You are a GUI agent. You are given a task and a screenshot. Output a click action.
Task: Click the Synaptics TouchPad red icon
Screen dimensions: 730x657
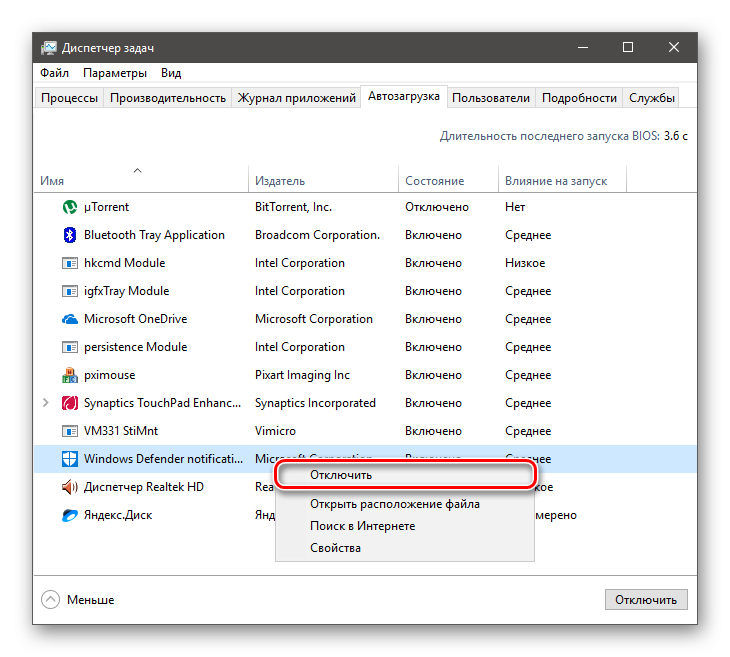click(x=70, y=403)
